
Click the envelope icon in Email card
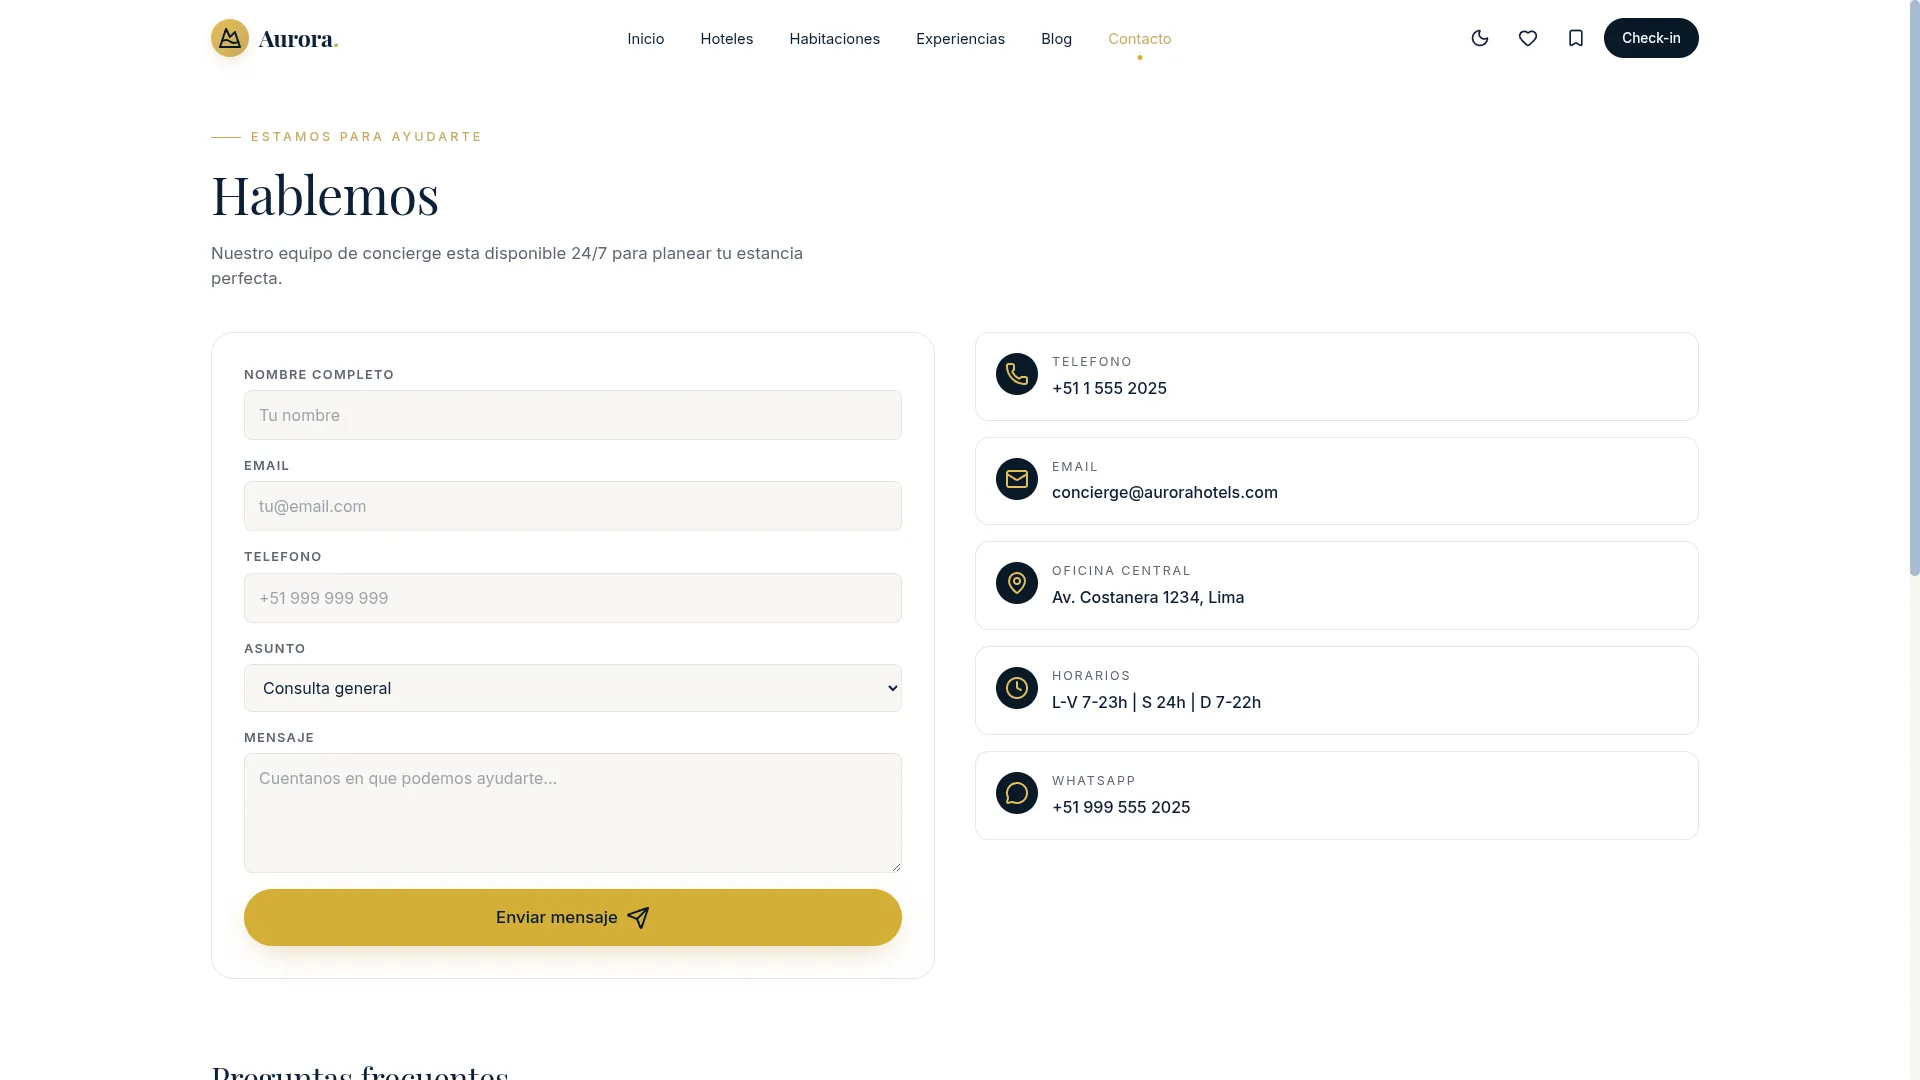[x=1017, y=479]
